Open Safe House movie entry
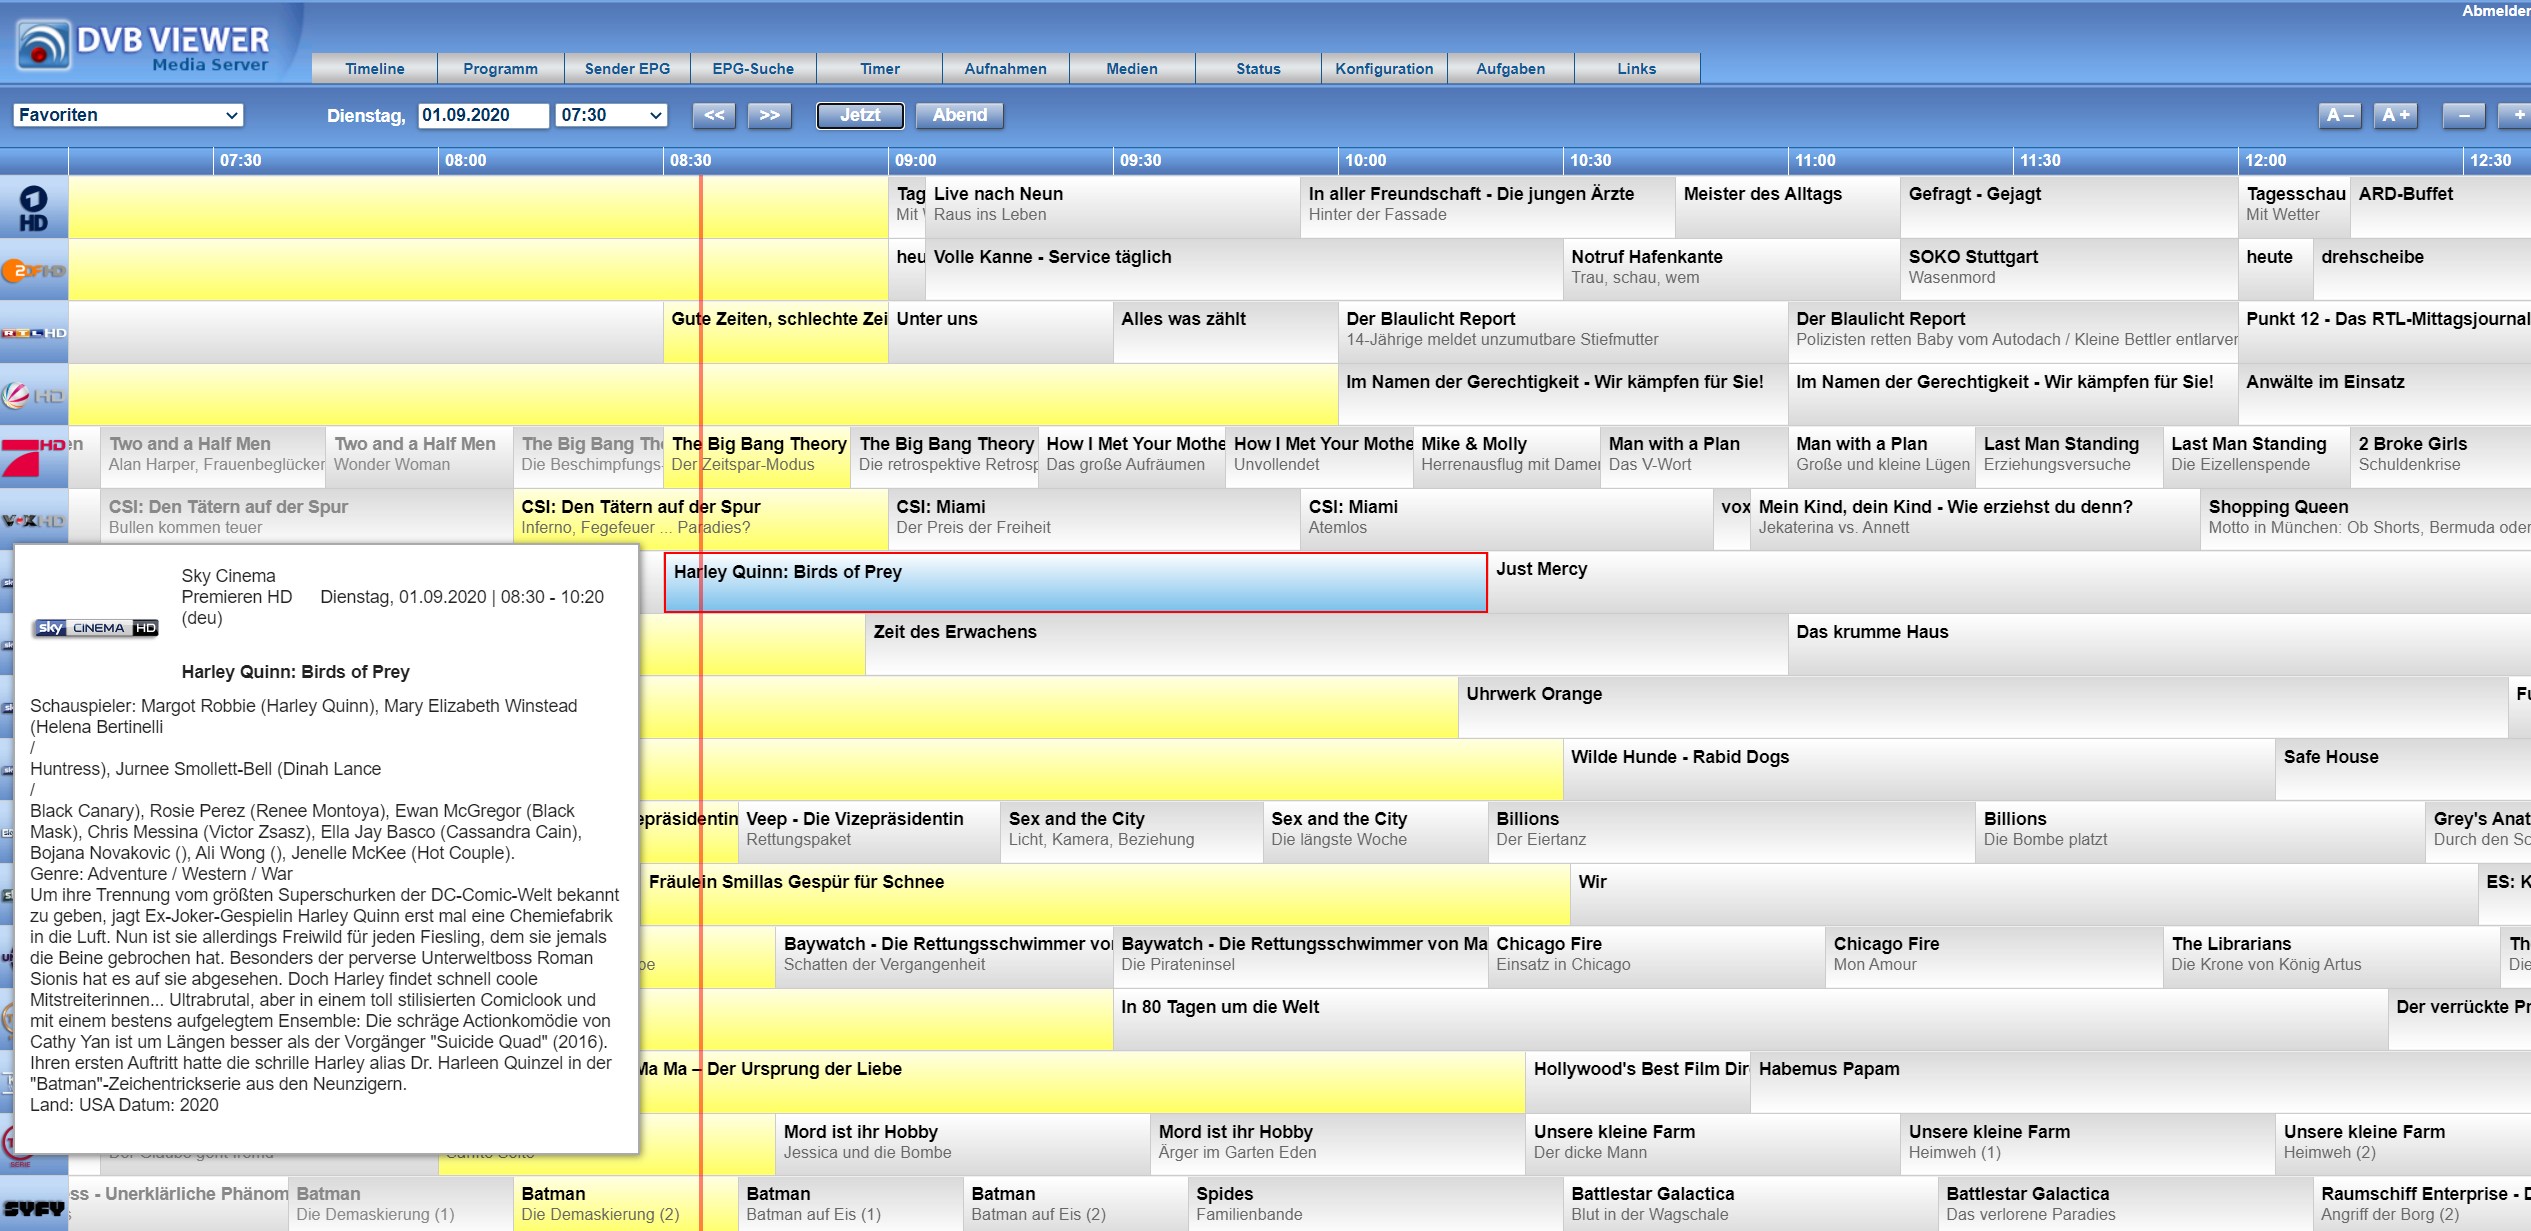The height and width of the screenshot is (1231, 2531). click(2403, 769)
